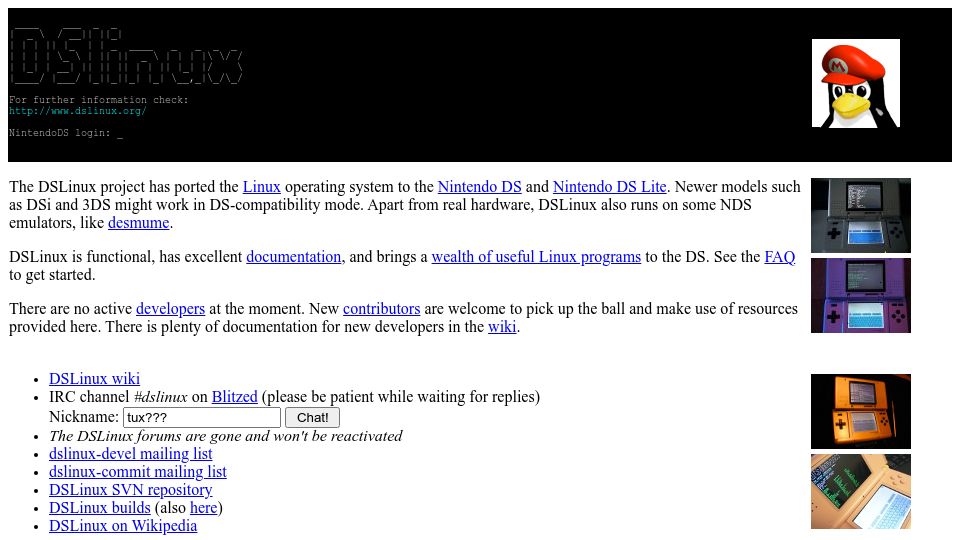Image resolution: width=960 pixels, height=540 pixels.
Task: Focus the Nickname input field
Action: click(x=202, y=418)
